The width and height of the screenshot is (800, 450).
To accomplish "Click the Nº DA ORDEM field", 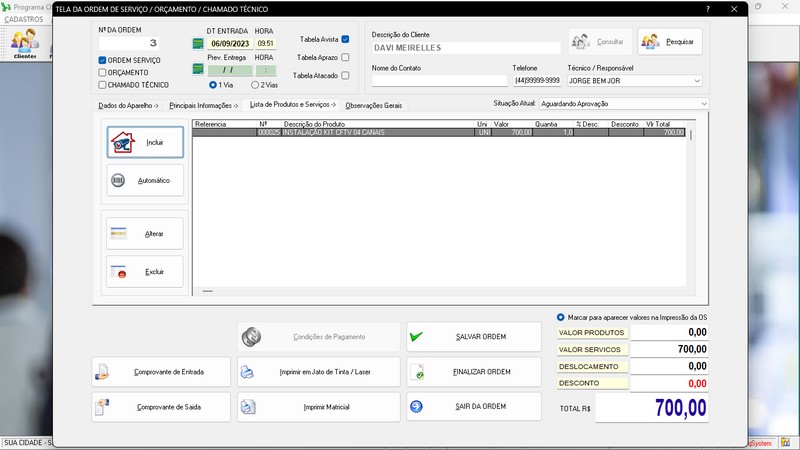I will click(x=129, y=43).
